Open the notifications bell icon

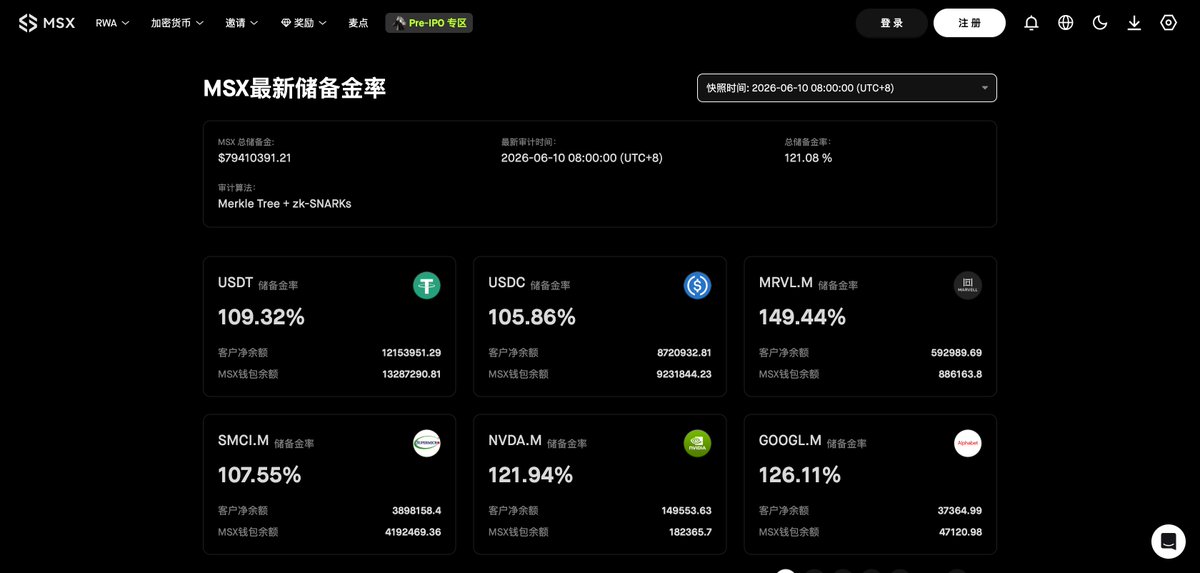[1031, 23]
